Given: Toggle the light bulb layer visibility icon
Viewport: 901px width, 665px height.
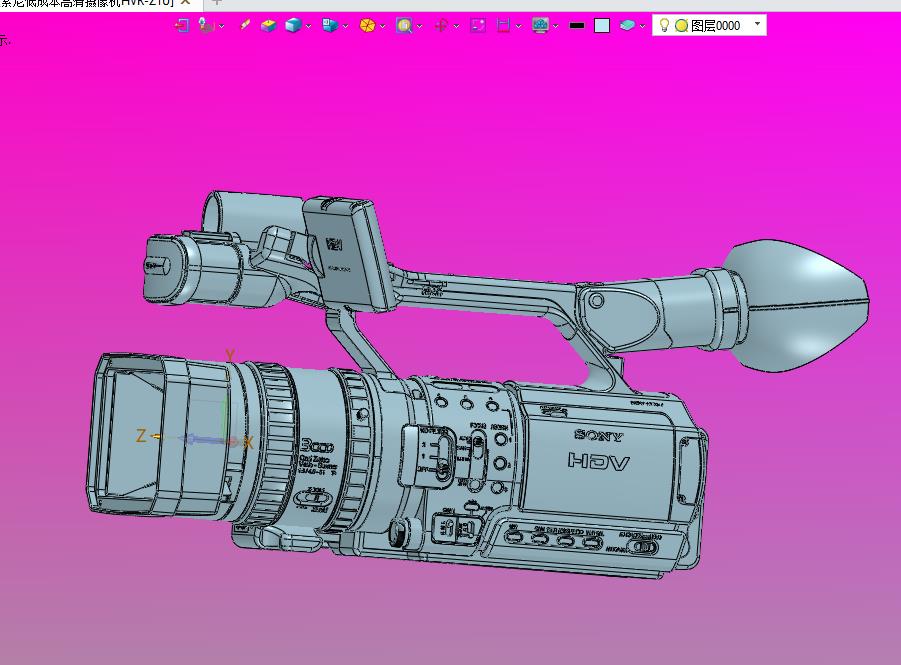Looking at the screenshot, I should (x=664, y=25).
